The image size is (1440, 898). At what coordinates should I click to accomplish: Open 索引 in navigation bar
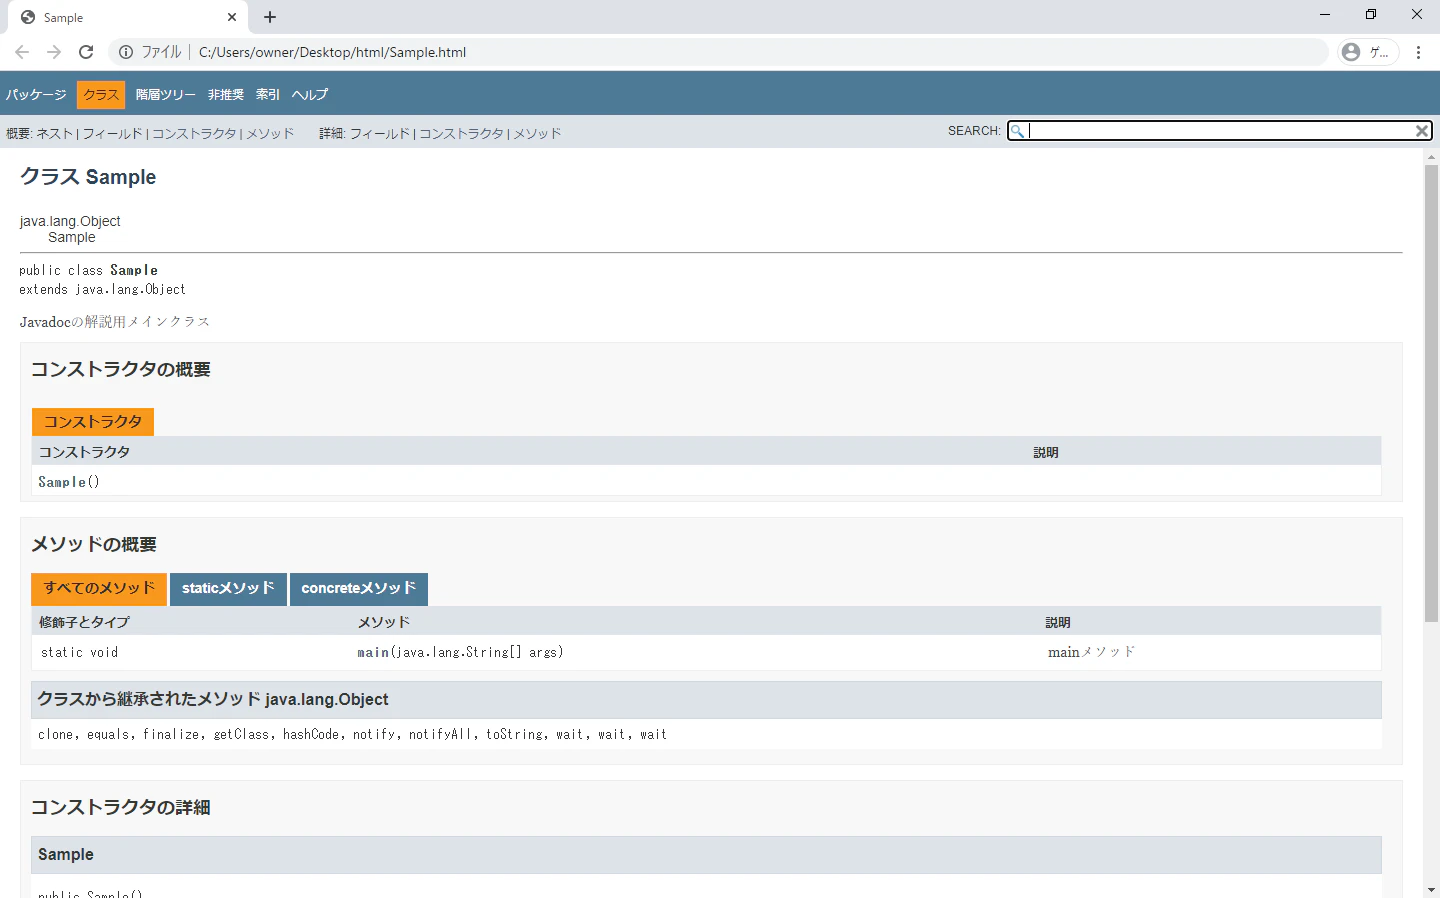[268, 95]
